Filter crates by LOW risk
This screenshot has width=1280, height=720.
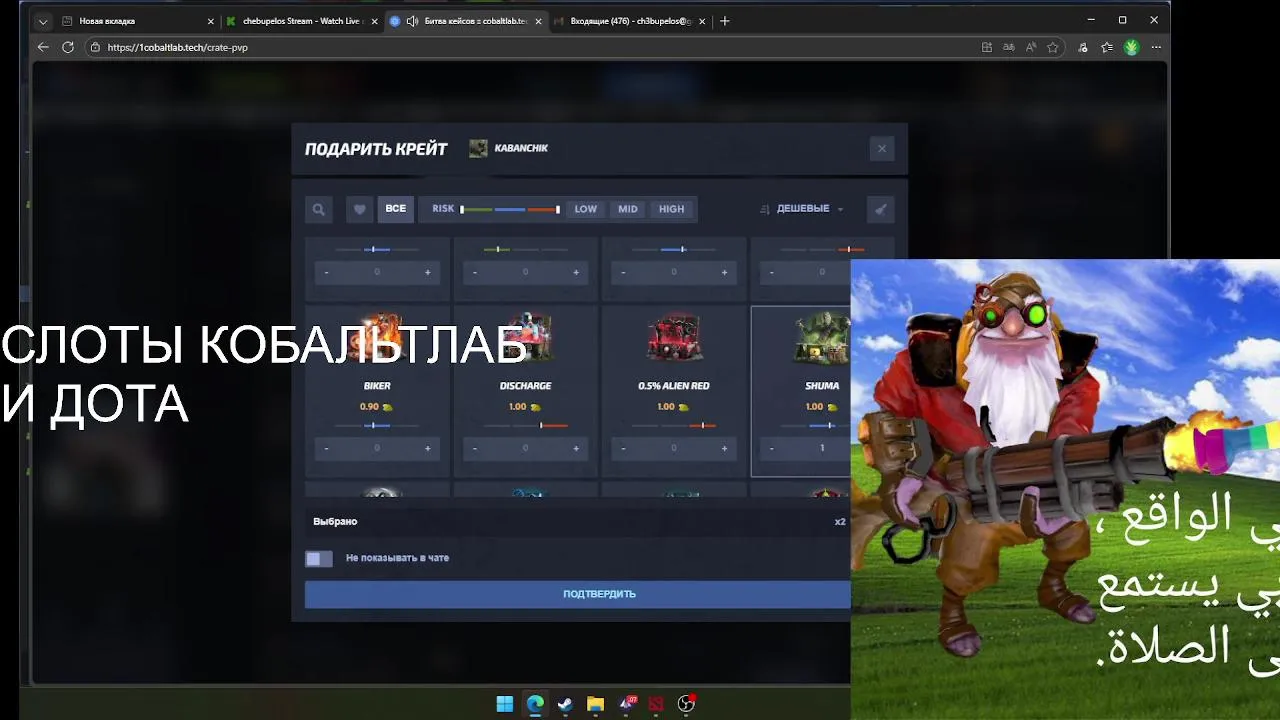[585, 209]
